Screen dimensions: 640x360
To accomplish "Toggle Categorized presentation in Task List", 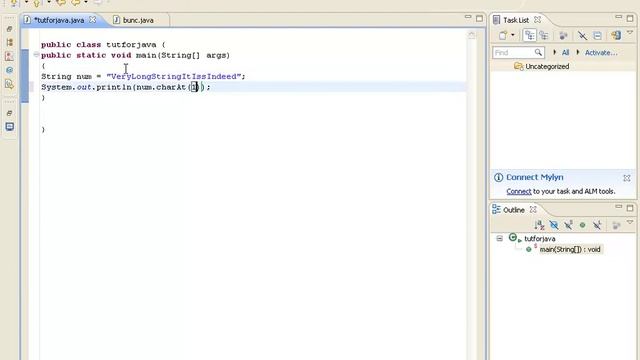I will point(529,36).
